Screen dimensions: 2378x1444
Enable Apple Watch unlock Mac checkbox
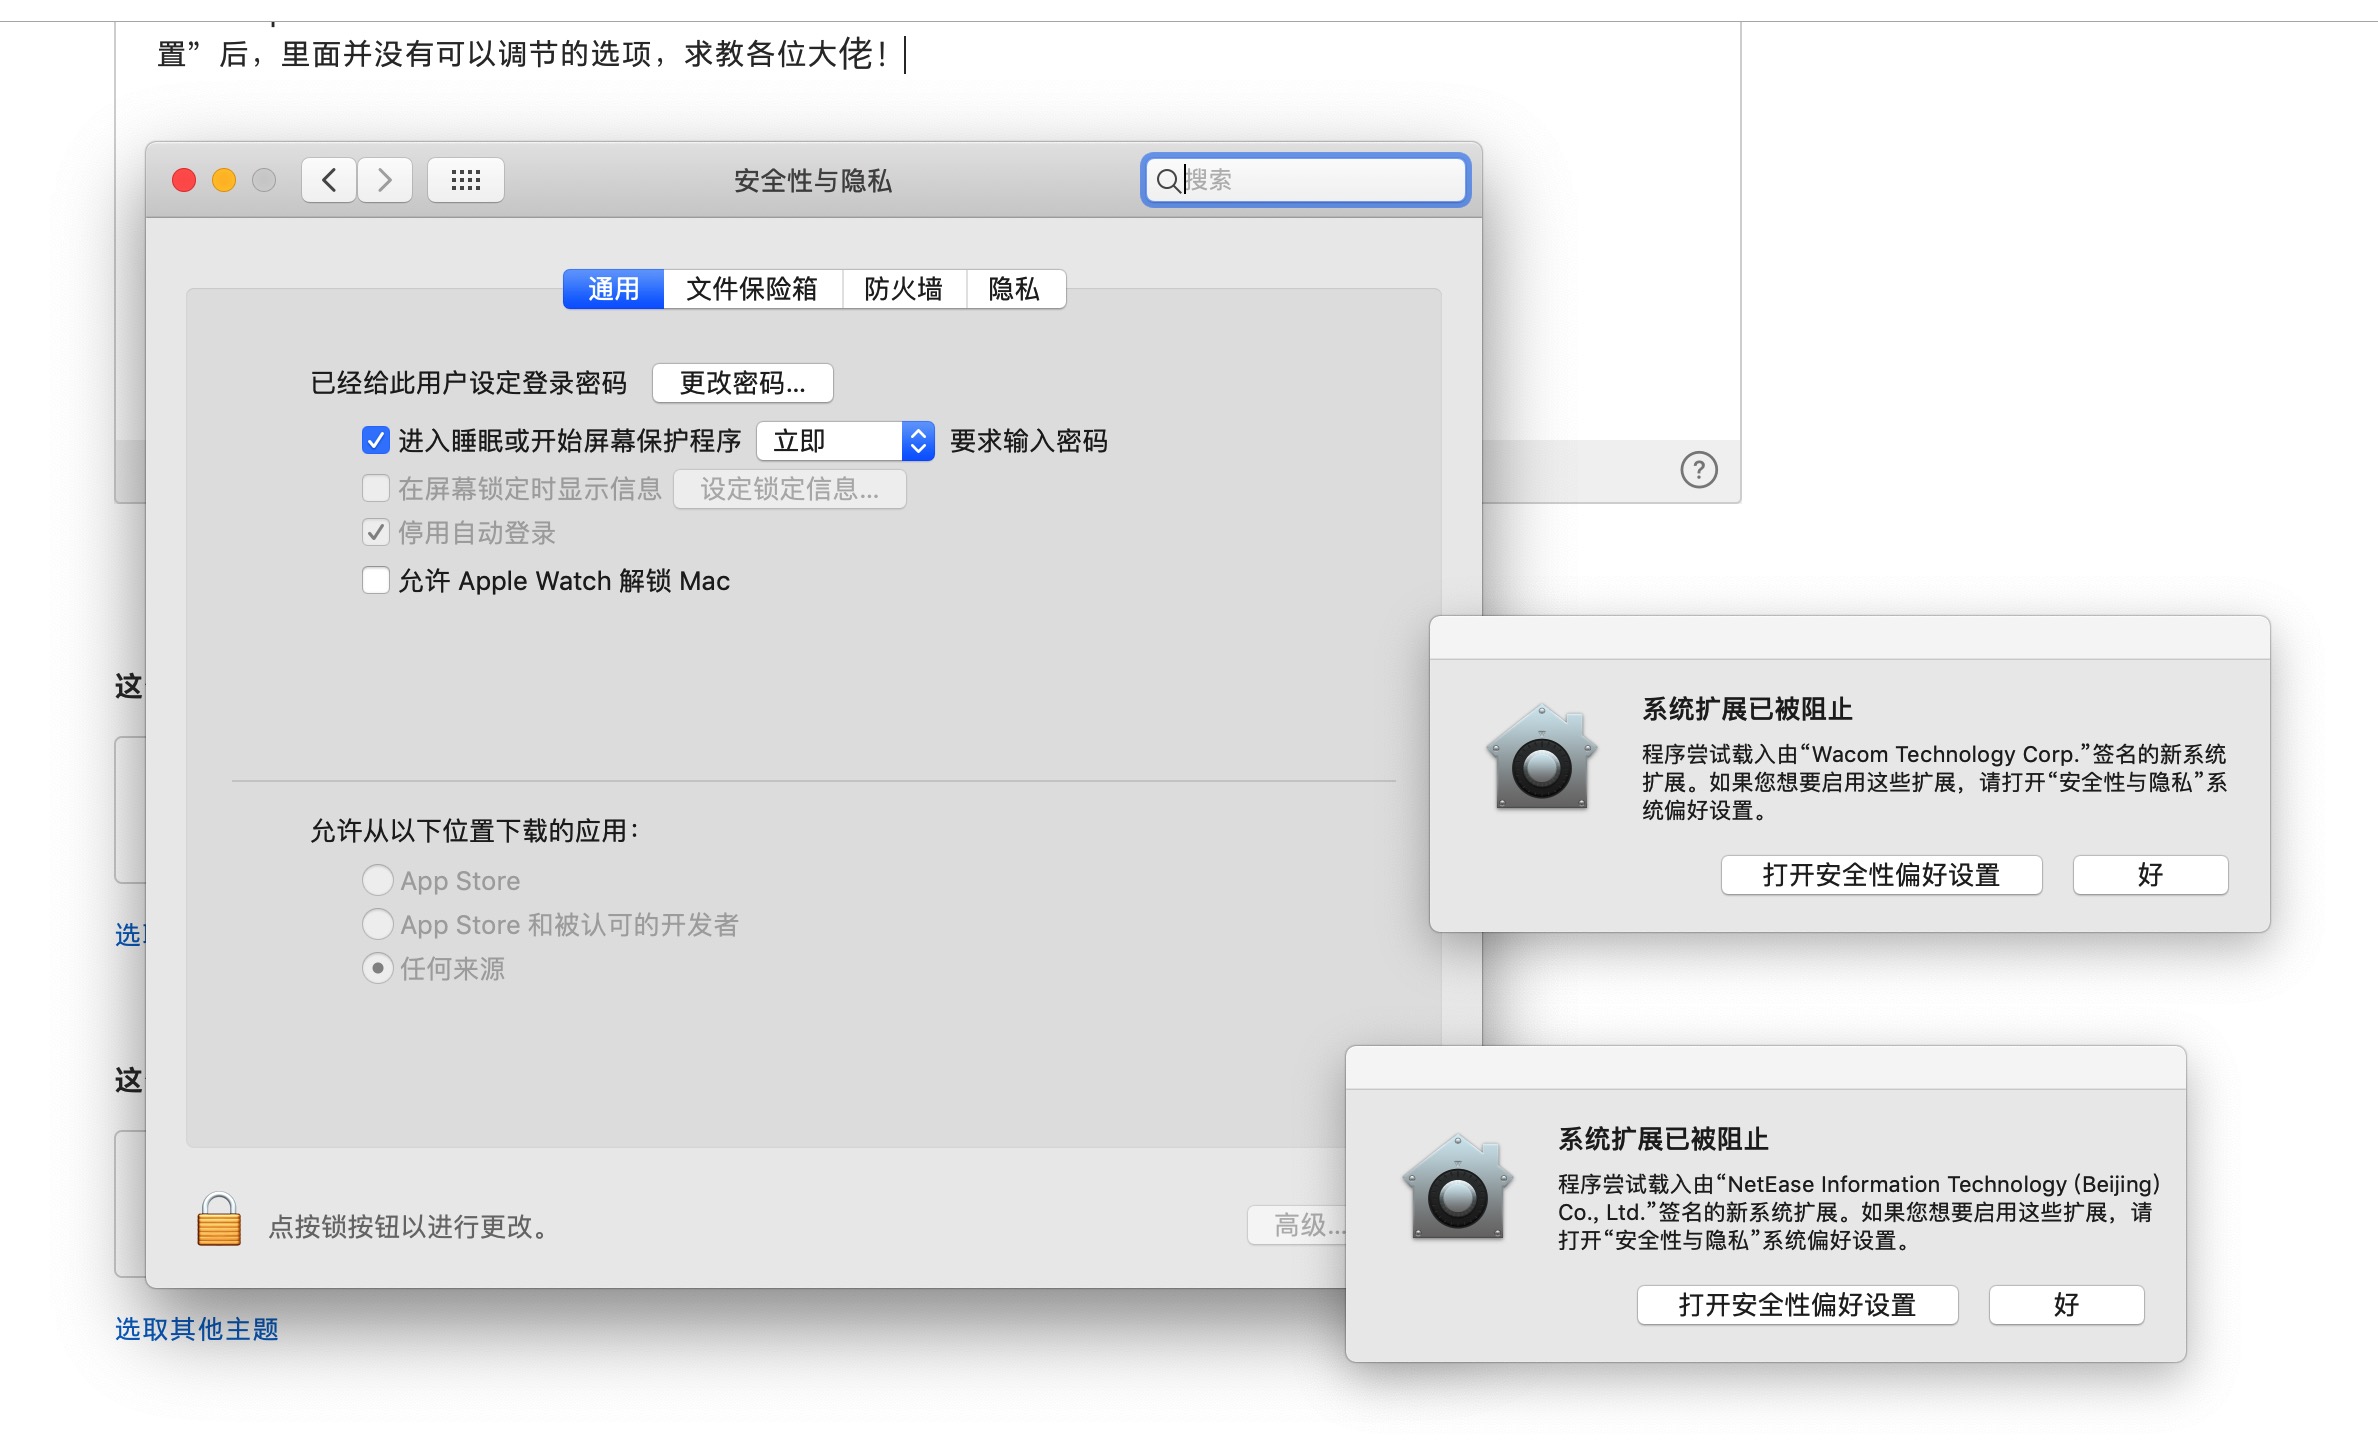(x=376, y=580)
